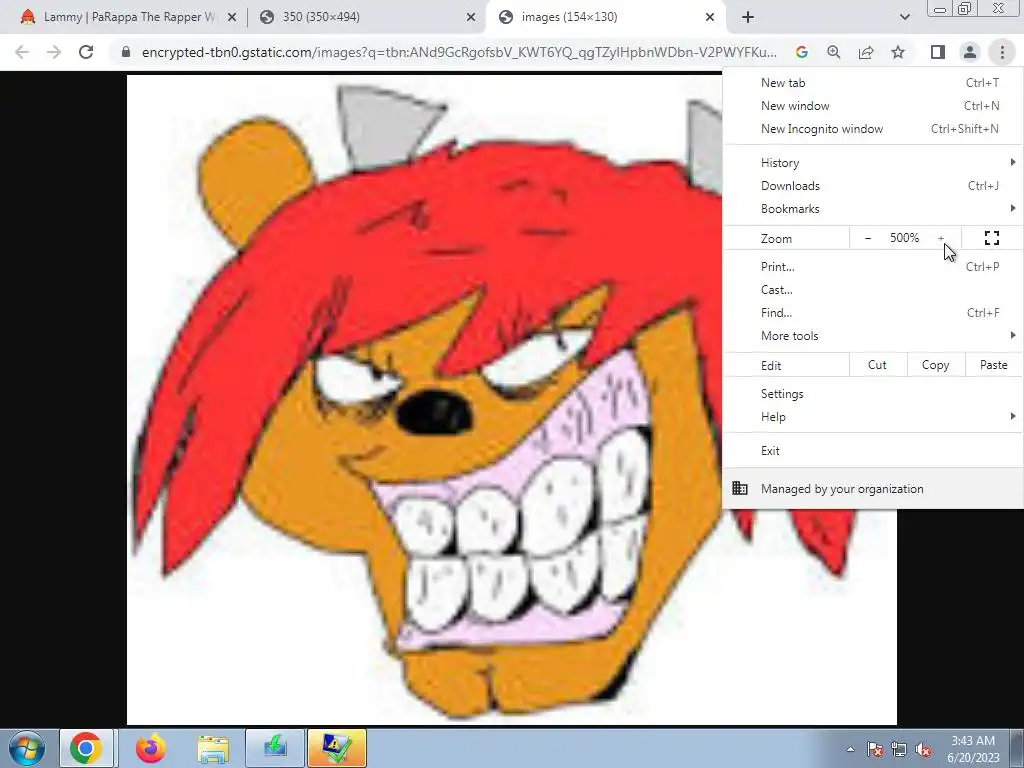Expand the Bookmarks submenu
This screenshot has height=768, width=1024.
tap(872, 208)
